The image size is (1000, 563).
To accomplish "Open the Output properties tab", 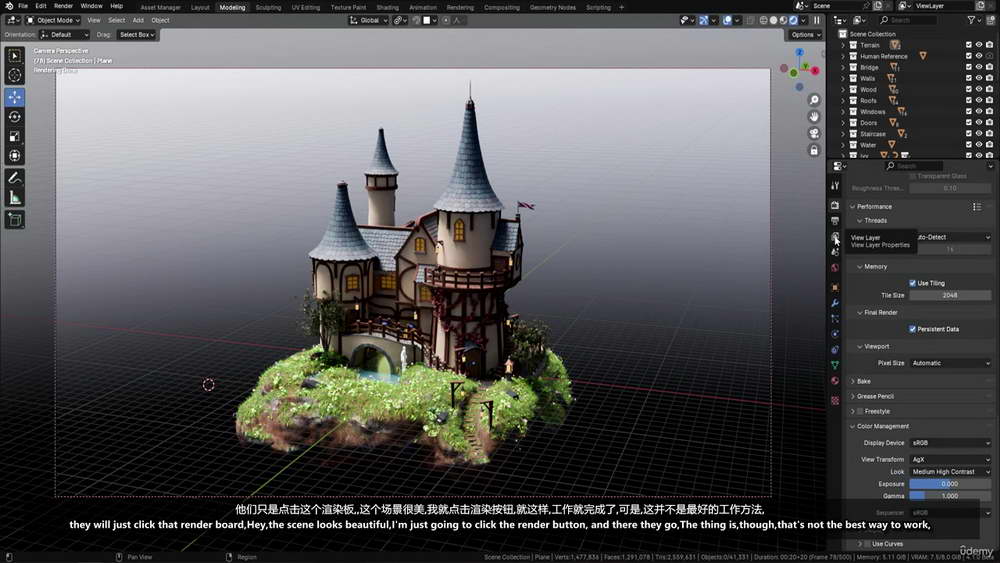I will pyautogui.click(x=835, y=221).
